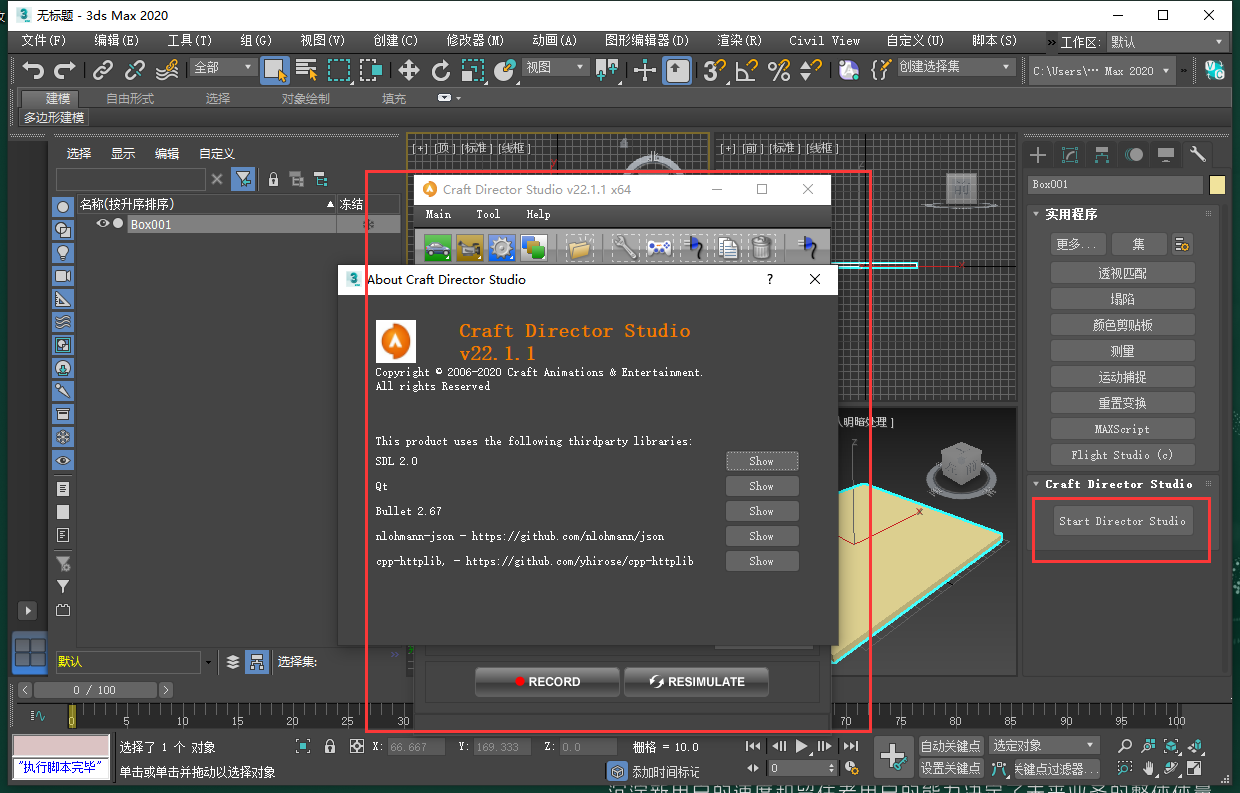Toggle visibility eye of Box001

click(102, 224)
